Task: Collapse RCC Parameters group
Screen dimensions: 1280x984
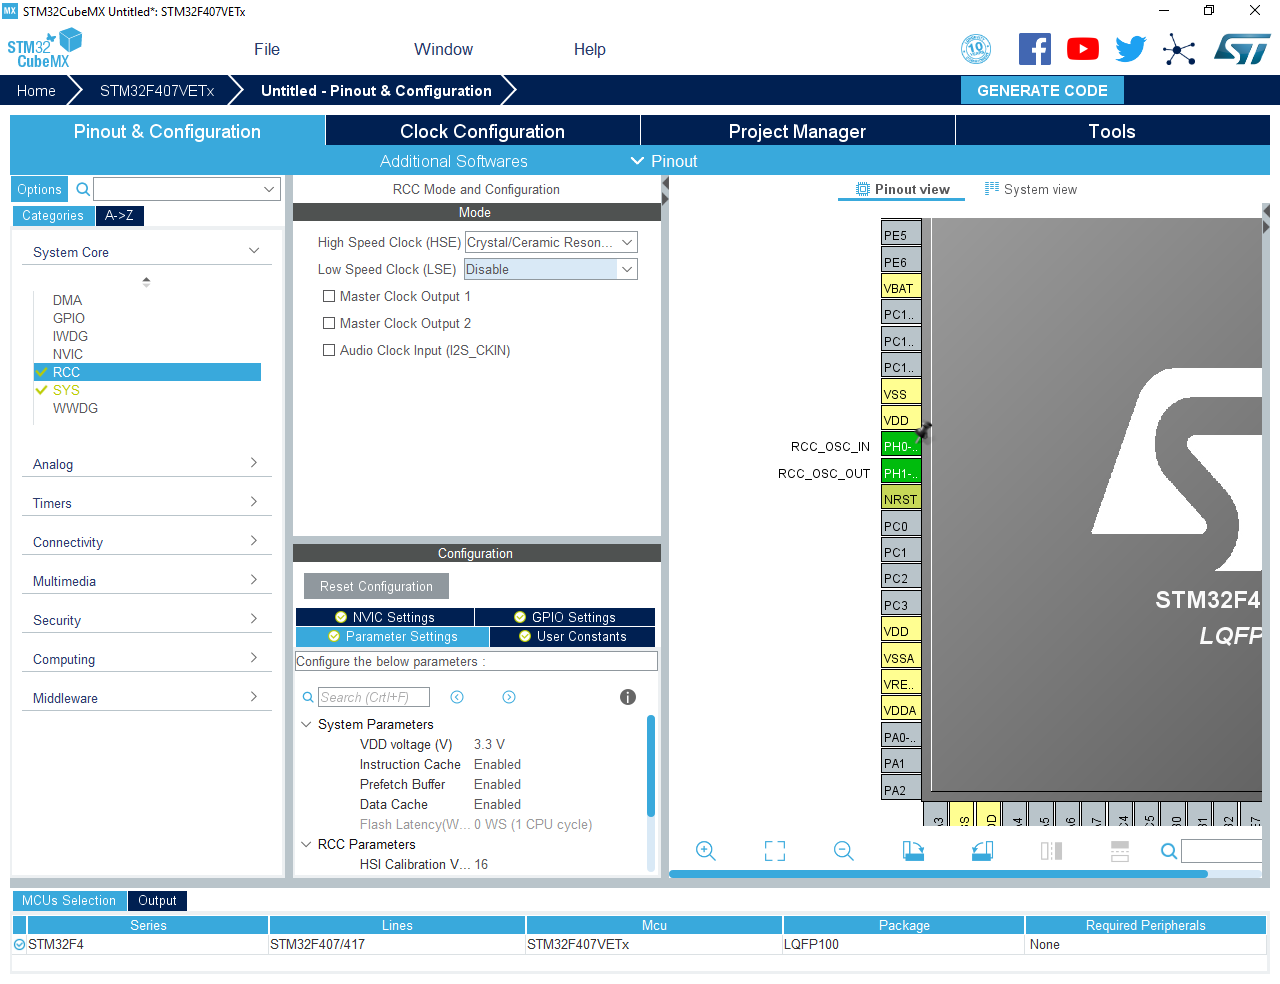Action: [306, 844]
